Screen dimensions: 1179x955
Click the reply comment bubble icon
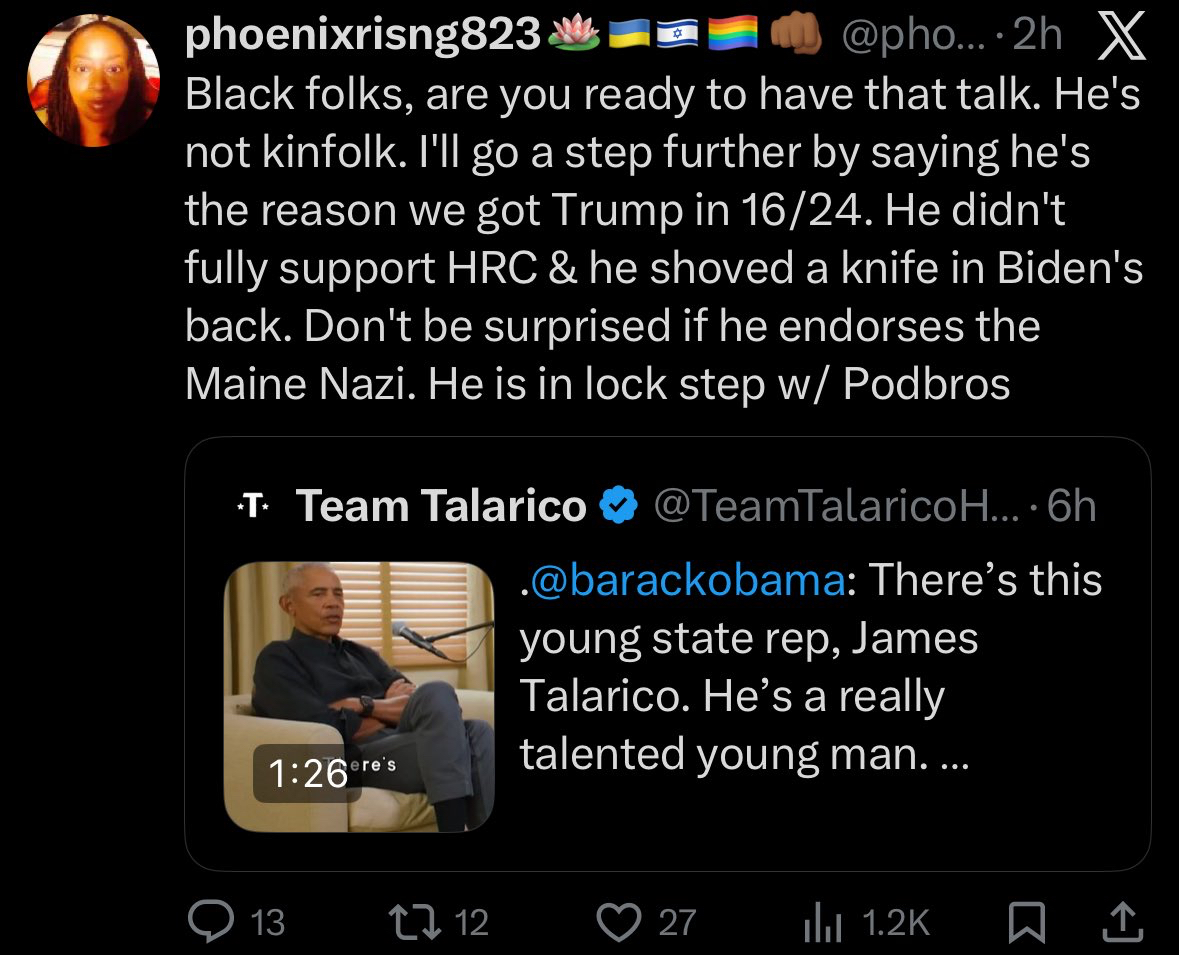211,921
